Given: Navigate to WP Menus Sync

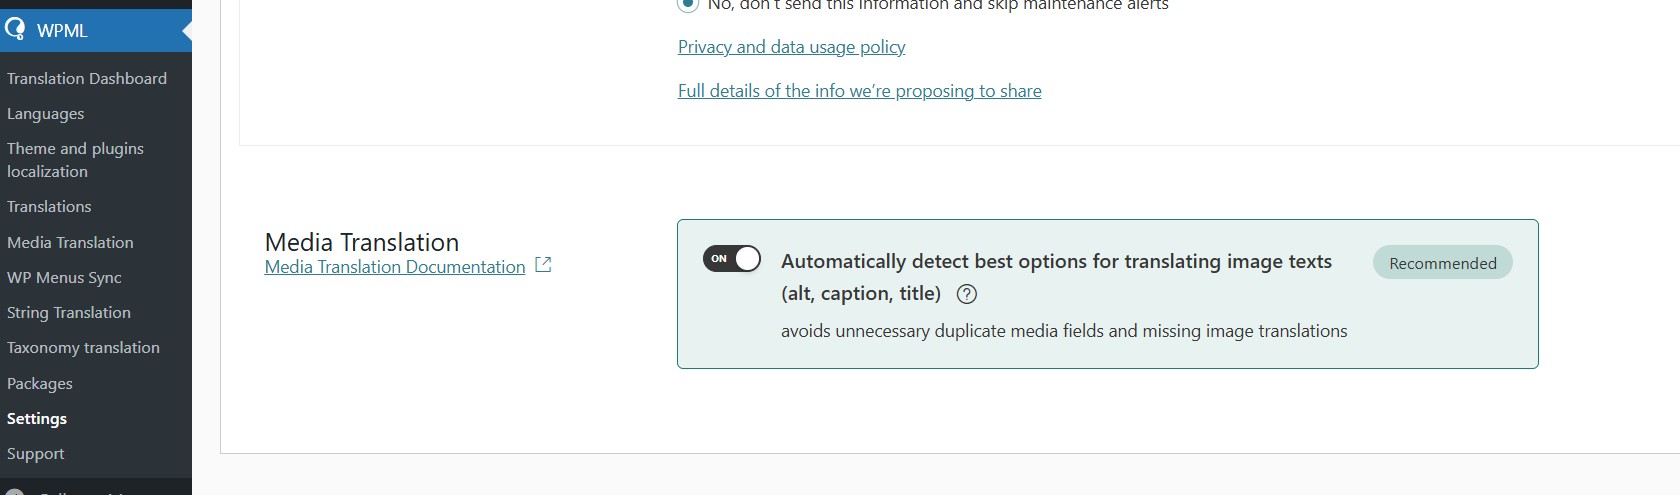Looking at the screenshot, I should tap(64, 277).
